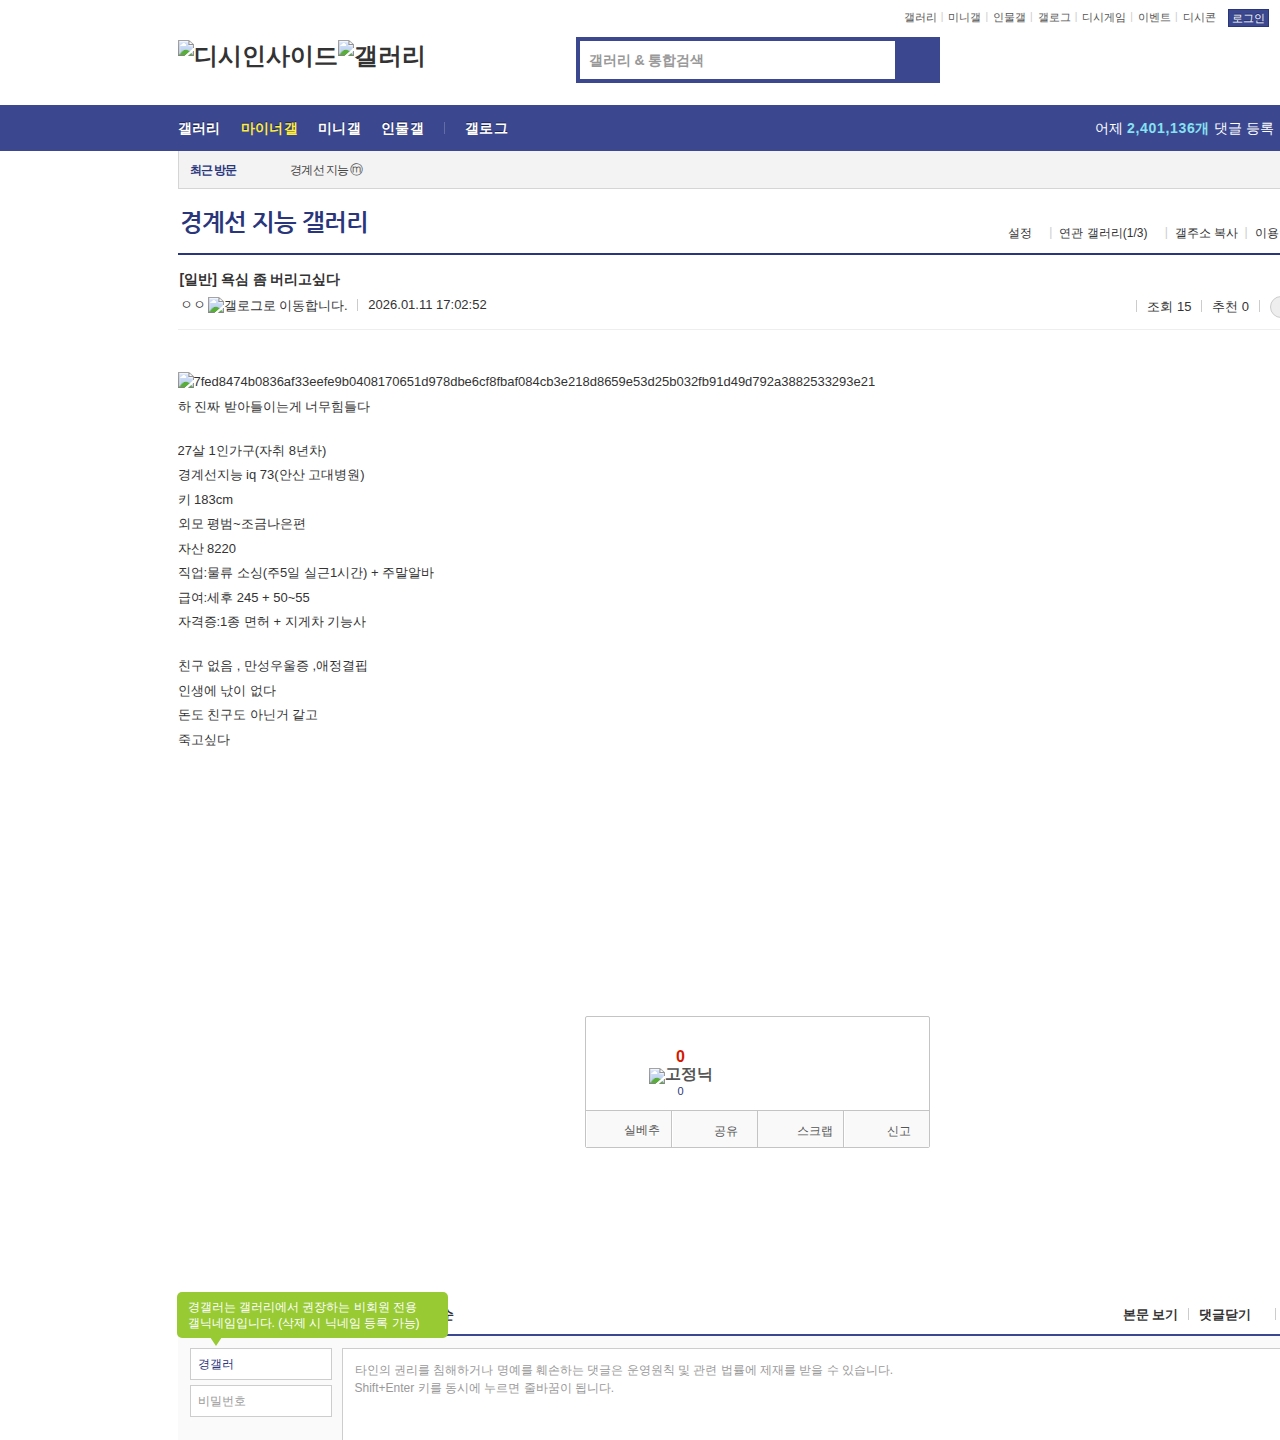This screenshot has height=1440, width=1280.
Task: Open the 미니갤 menu item
Action: (x=339, y=129)
